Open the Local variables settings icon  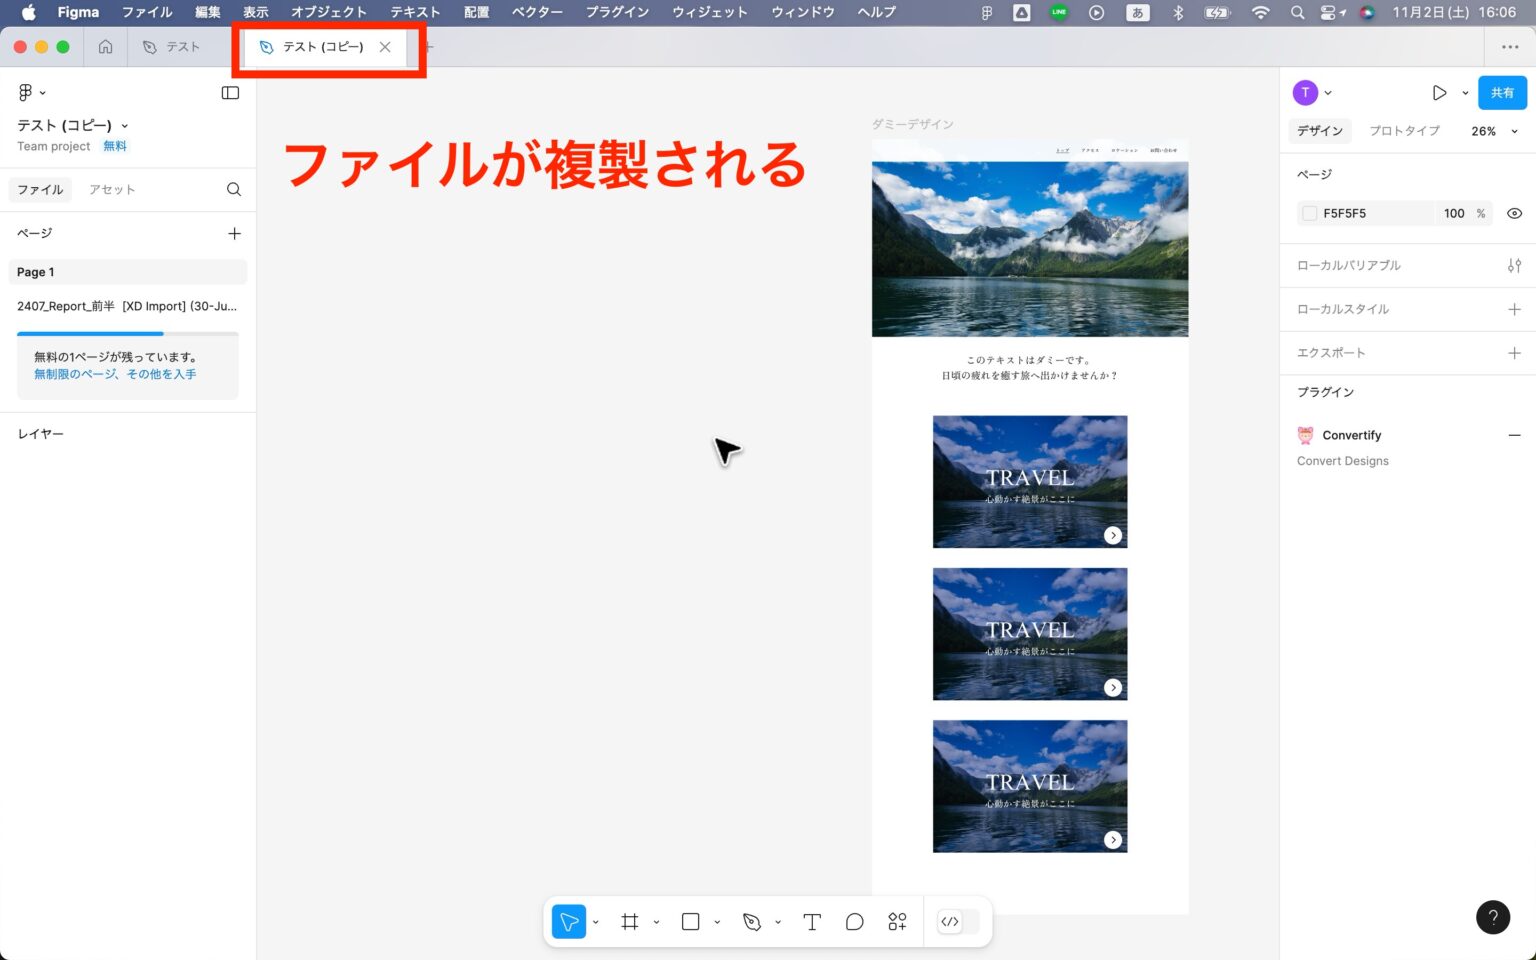(1514, 266)
